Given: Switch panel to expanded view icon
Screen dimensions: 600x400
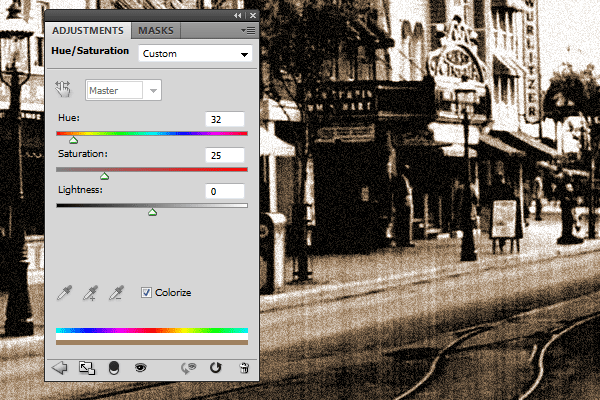Looking at the screenshot, I should click(x=87, y=368).
